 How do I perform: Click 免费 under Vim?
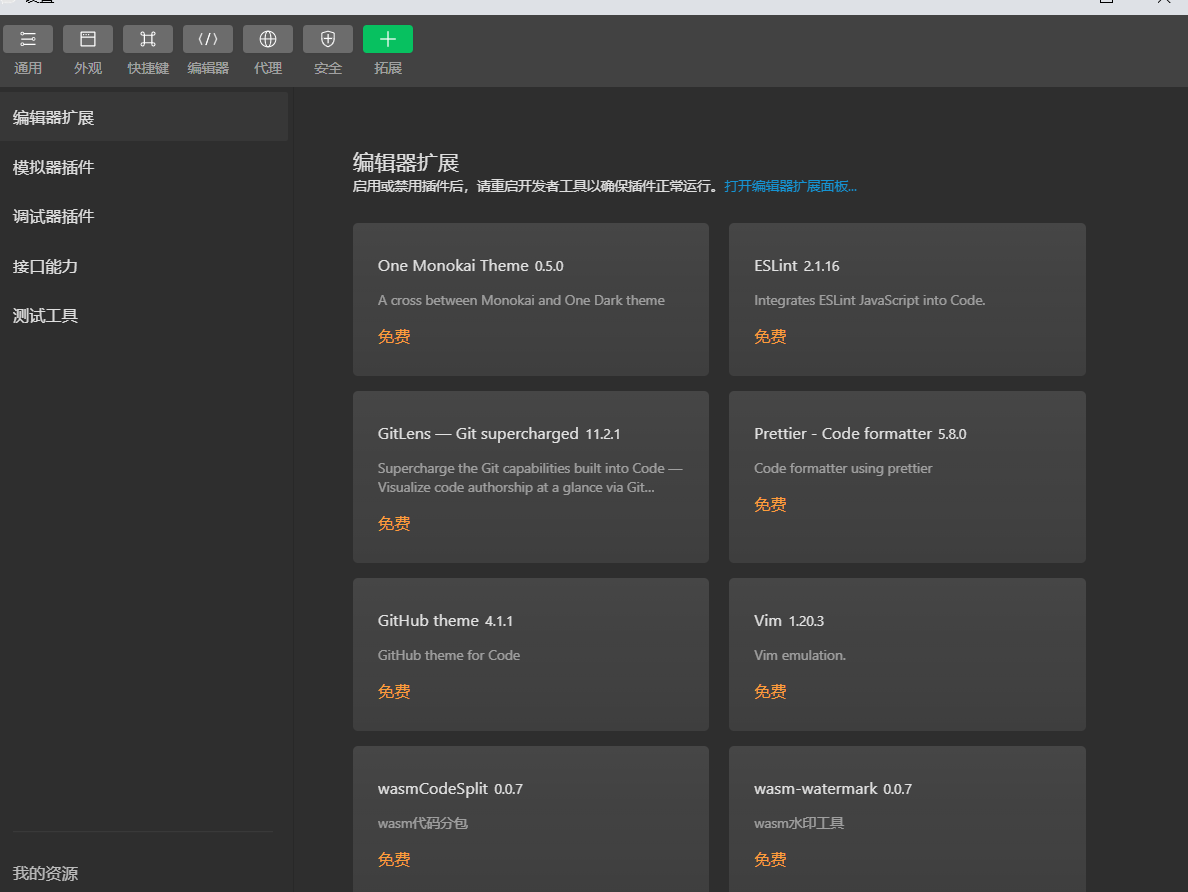(771, 692)
